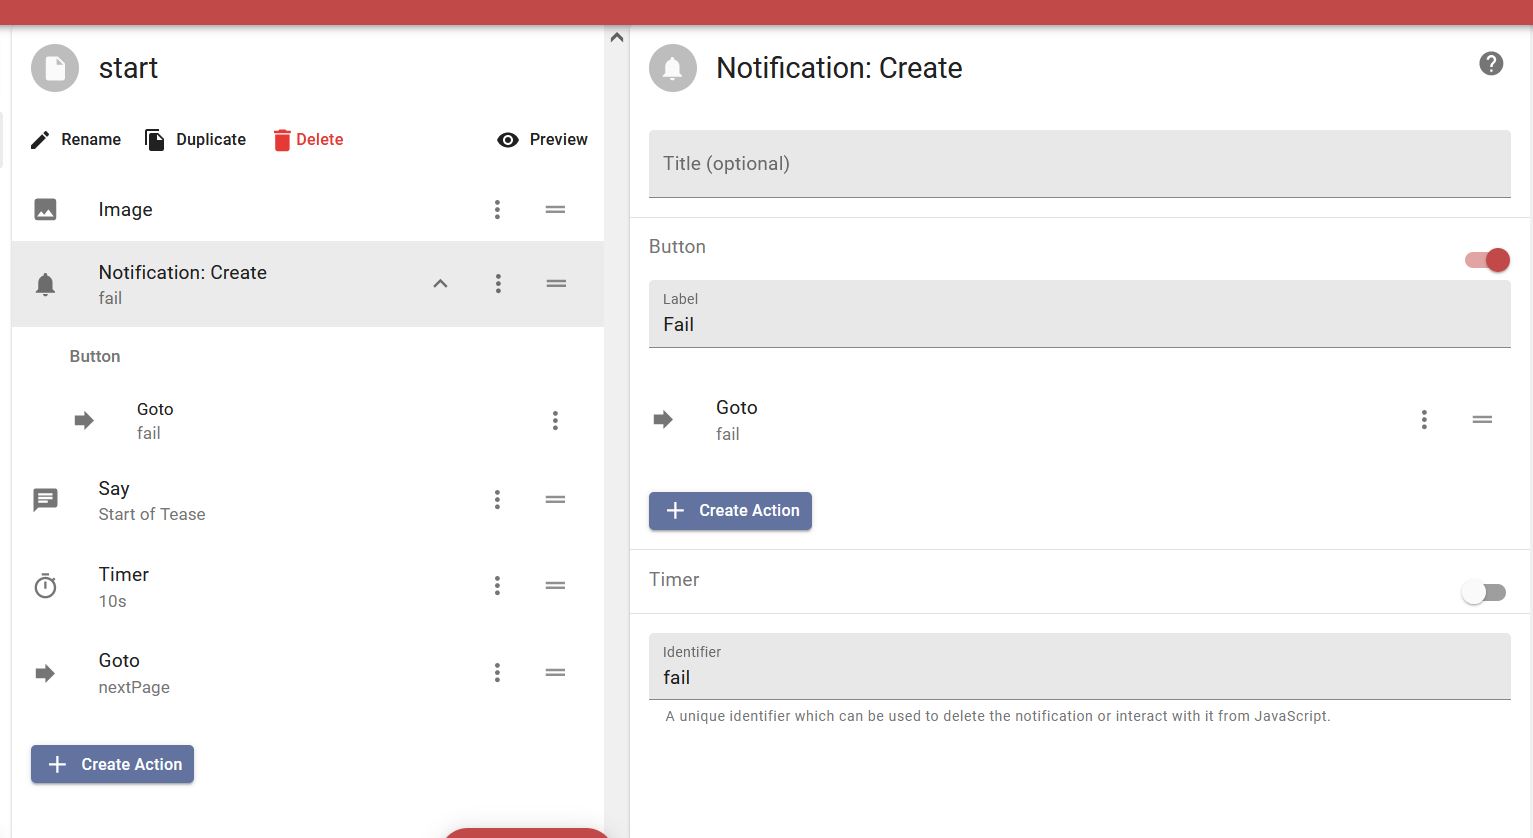Click the Timer stopwatch icon
This screenshot has height=838, width=1533.
click(x=45, y=586)
